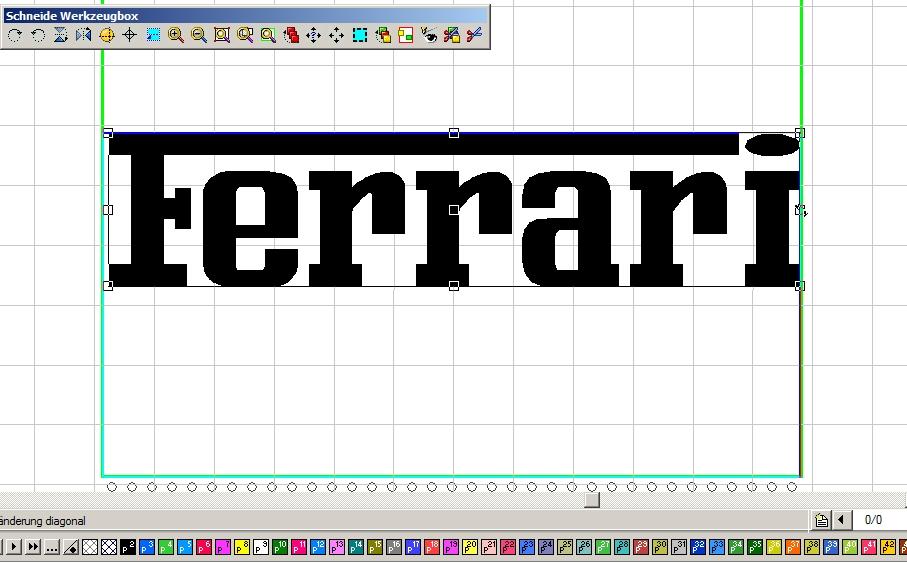Viewport: 907px width, 563px height.
Task: Select the zoom in magnifier
Action: pyautogui.click(x=176, y=36)
